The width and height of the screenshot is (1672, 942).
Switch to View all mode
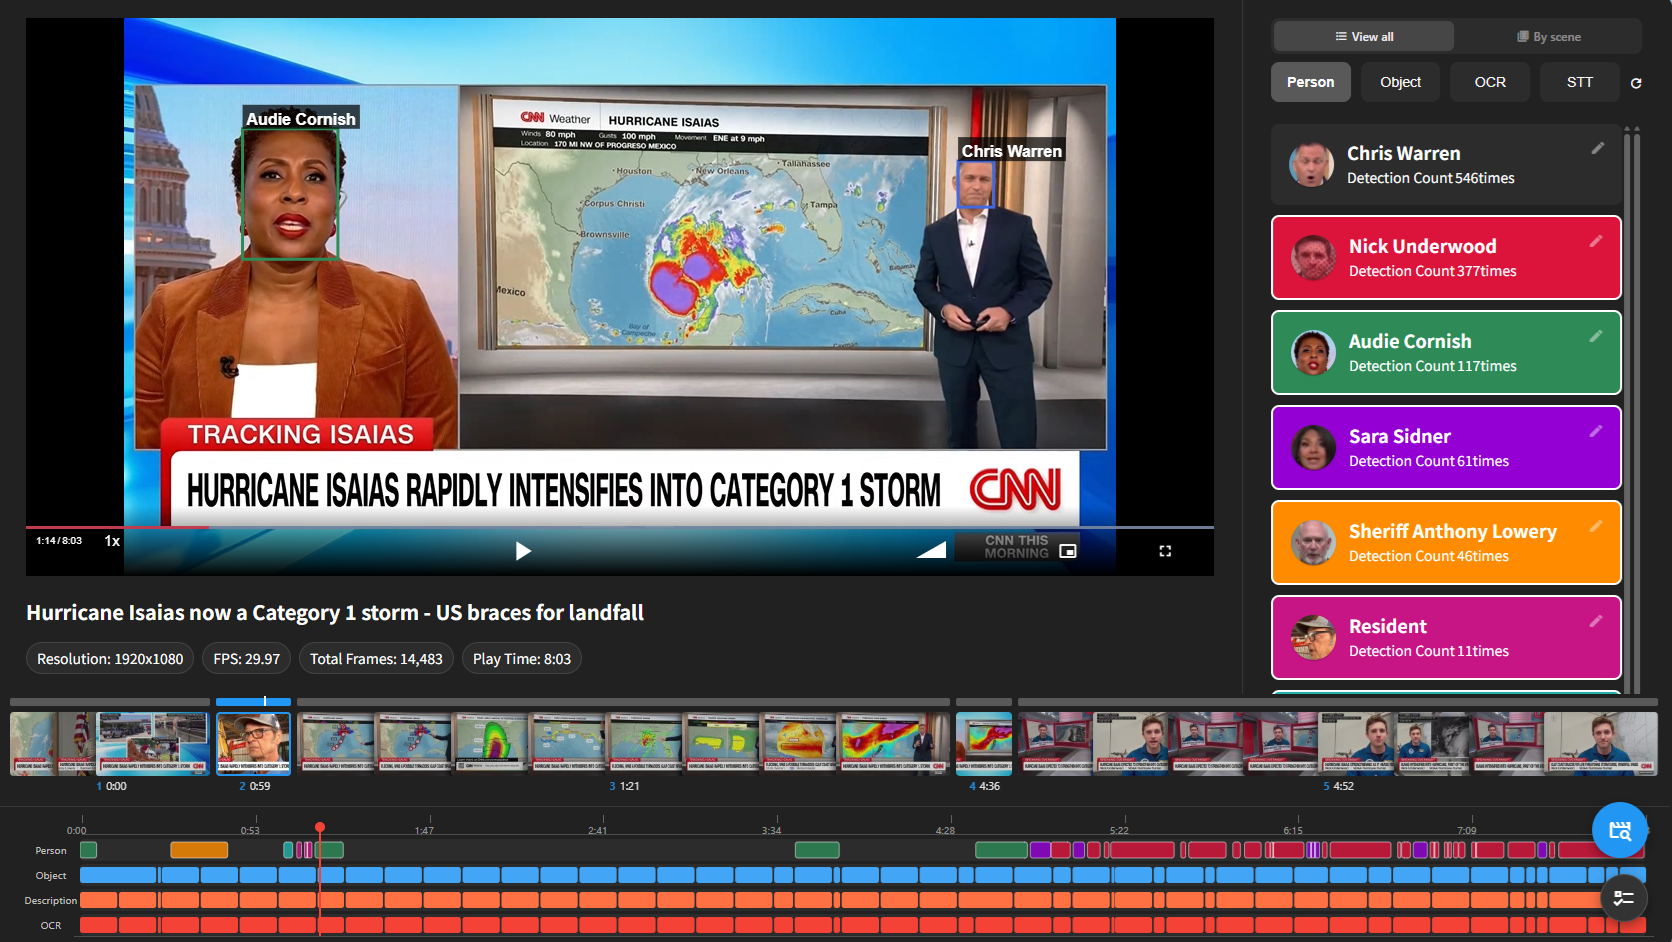point(1364,37)
